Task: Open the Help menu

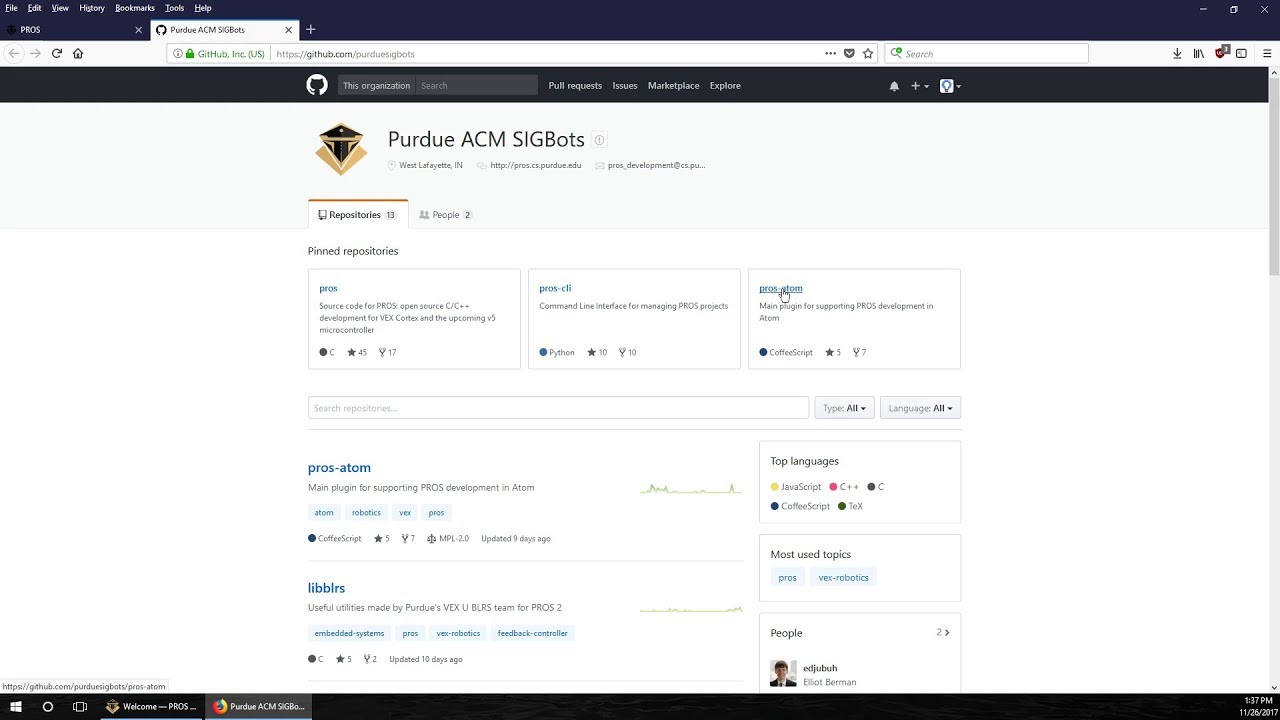Action: (x=203, y=8)
